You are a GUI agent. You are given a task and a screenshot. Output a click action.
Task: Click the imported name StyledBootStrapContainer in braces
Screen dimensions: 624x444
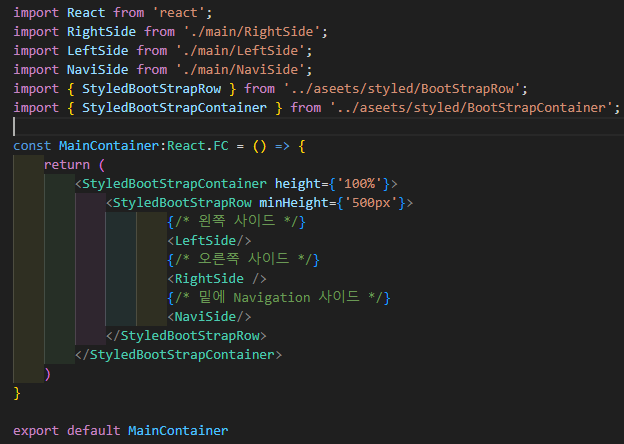point(174,108)
